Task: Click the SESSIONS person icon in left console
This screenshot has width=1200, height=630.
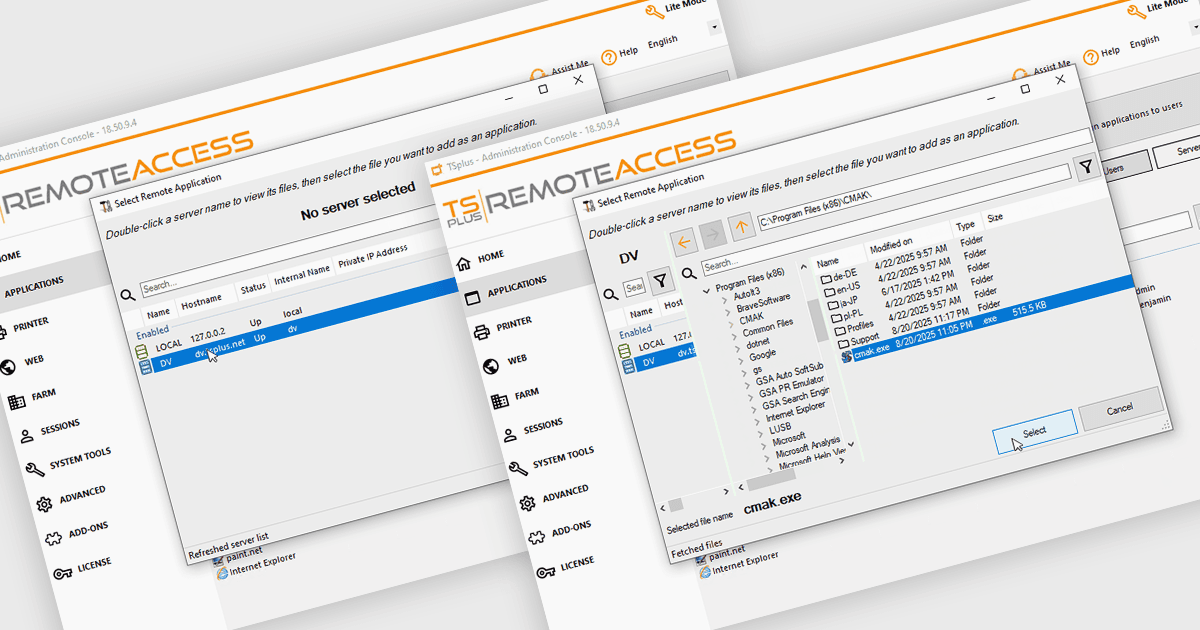Action: (26, 434)
